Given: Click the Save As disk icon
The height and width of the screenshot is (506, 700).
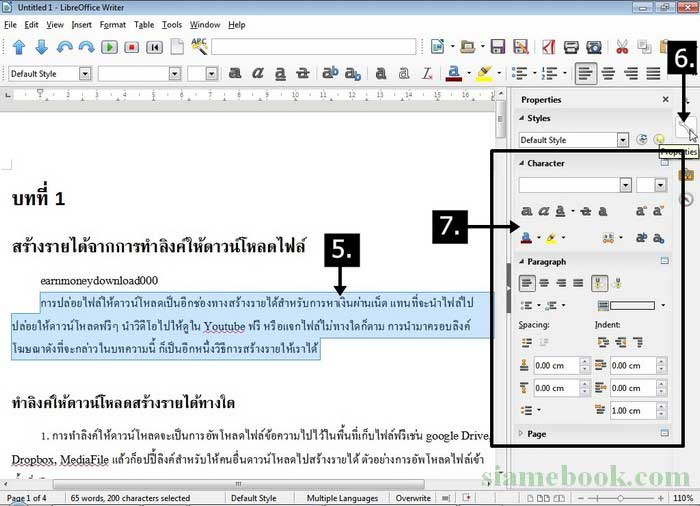Looking at the screenshot, I should [521, 46].
